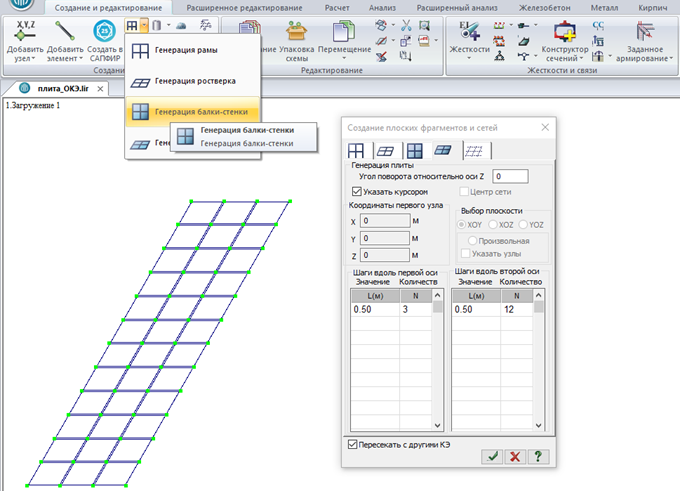Expand Конструктор сечений dropdown arrow
This screenshot has height=491, width=680.
pos(581,59)
